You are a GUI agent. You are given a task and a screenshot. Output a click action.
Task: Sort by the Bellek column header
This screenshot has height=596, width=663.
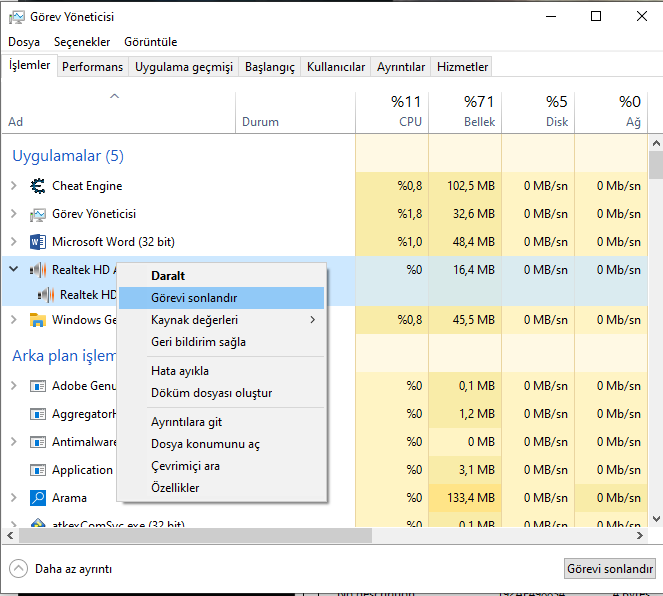coord(465,112)
